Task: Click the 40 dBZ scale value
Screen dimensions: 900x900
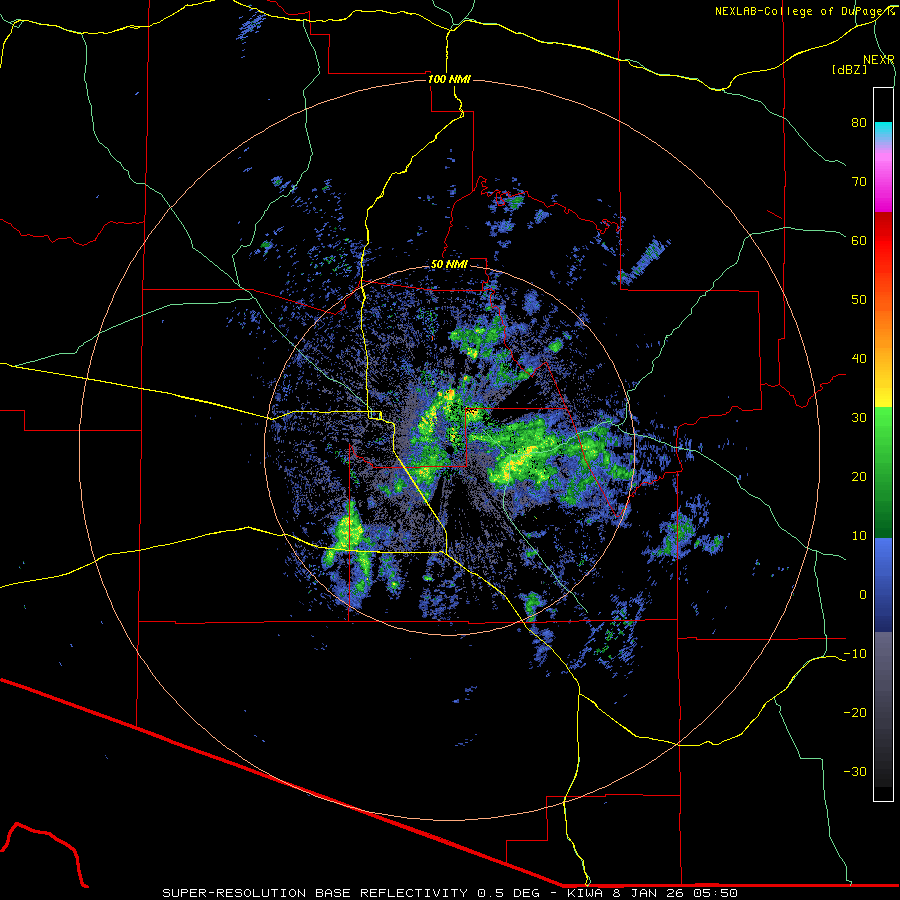Action: tap(859, 359)
